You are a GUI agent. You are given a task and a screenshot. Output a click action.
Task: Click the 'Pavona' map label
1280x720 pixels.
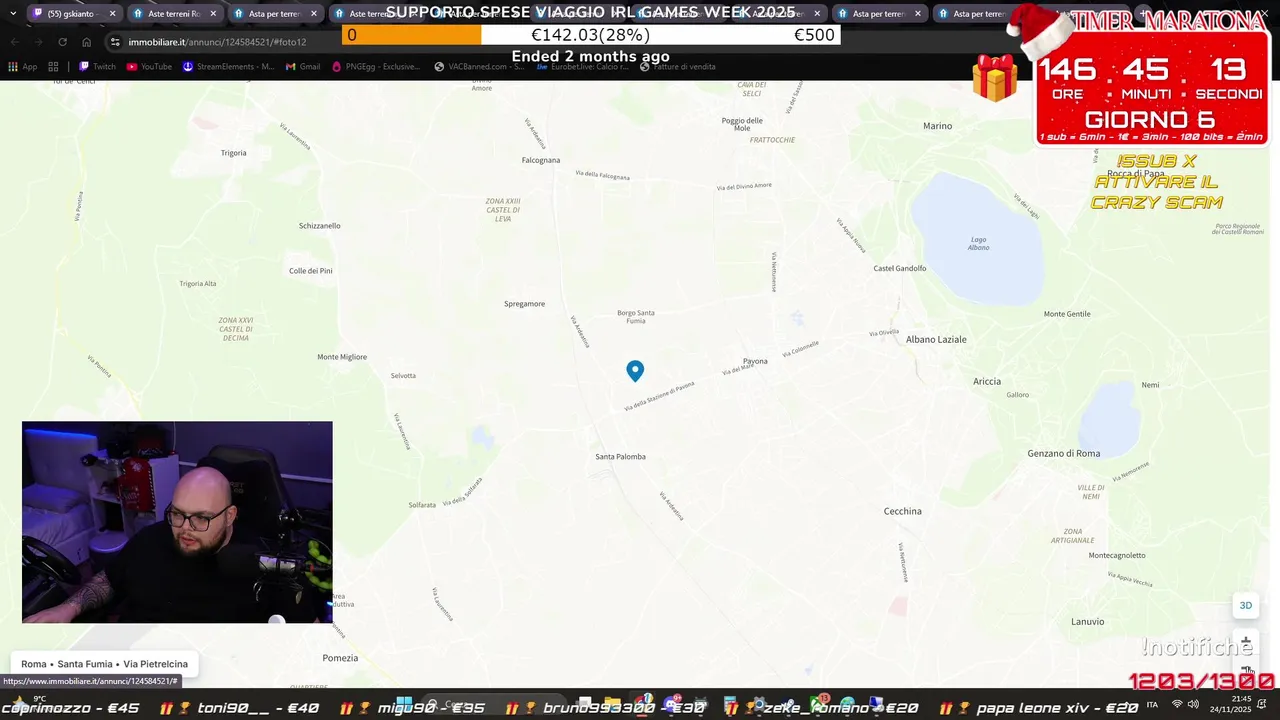click(x=755, y=362)
